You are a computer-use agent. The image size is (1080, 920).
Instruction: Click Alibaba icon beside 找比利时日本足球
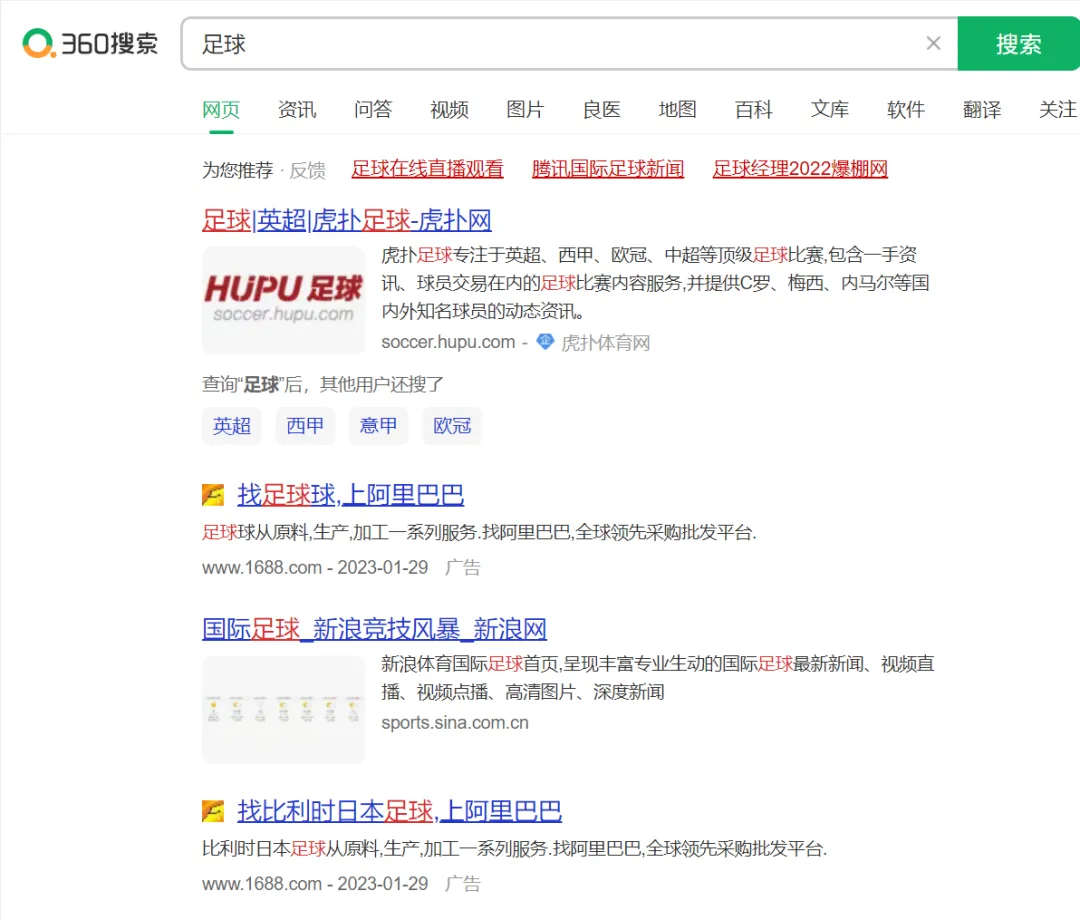tap(213, 811)
